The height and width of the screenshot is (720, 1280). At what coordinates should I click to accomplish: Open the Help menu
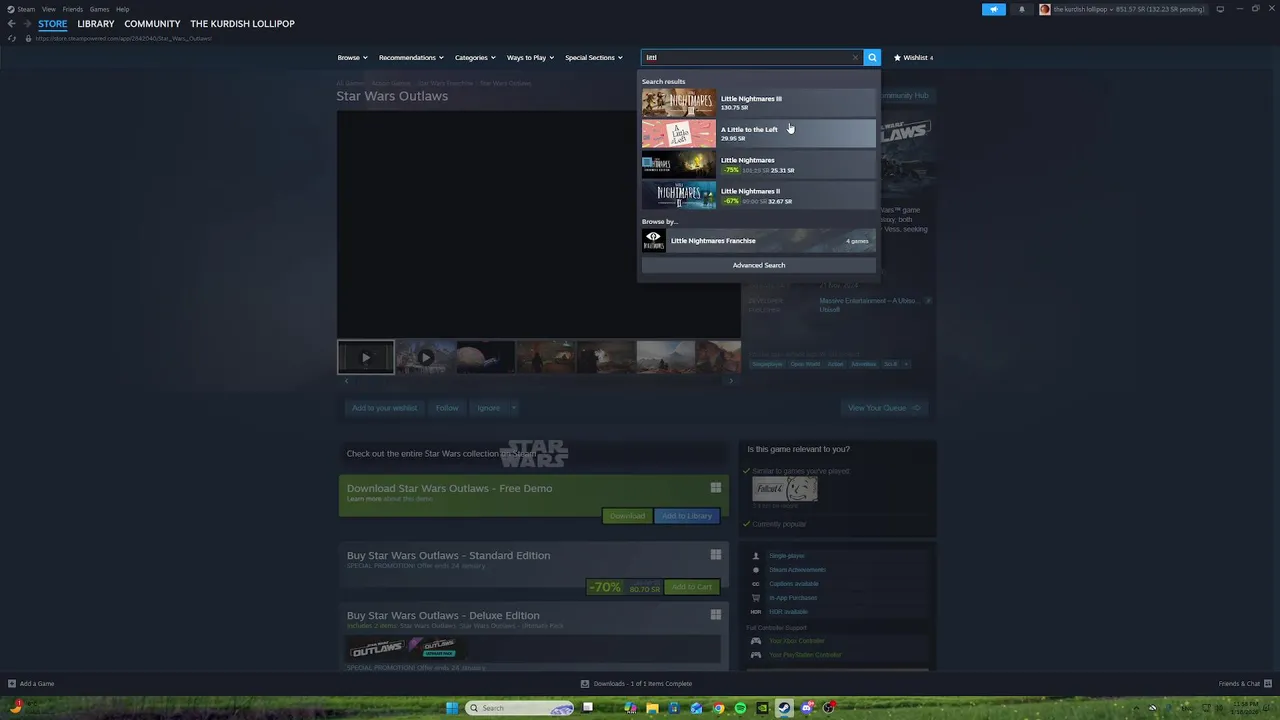pos(122,9)
